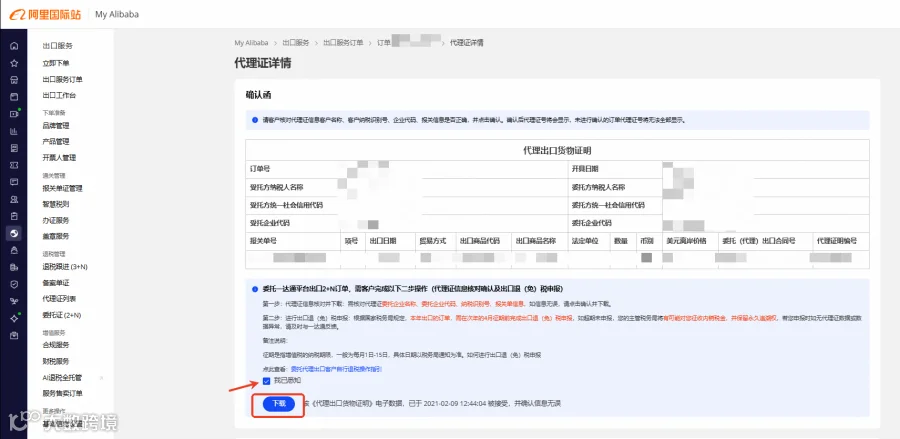
Task: Click the customer contacts people icon in sidebar
Action: point(14,199)
